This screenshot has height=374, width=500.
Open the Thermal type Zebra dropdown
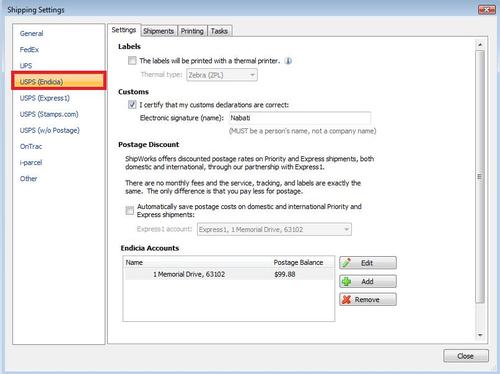click(222, 75)
